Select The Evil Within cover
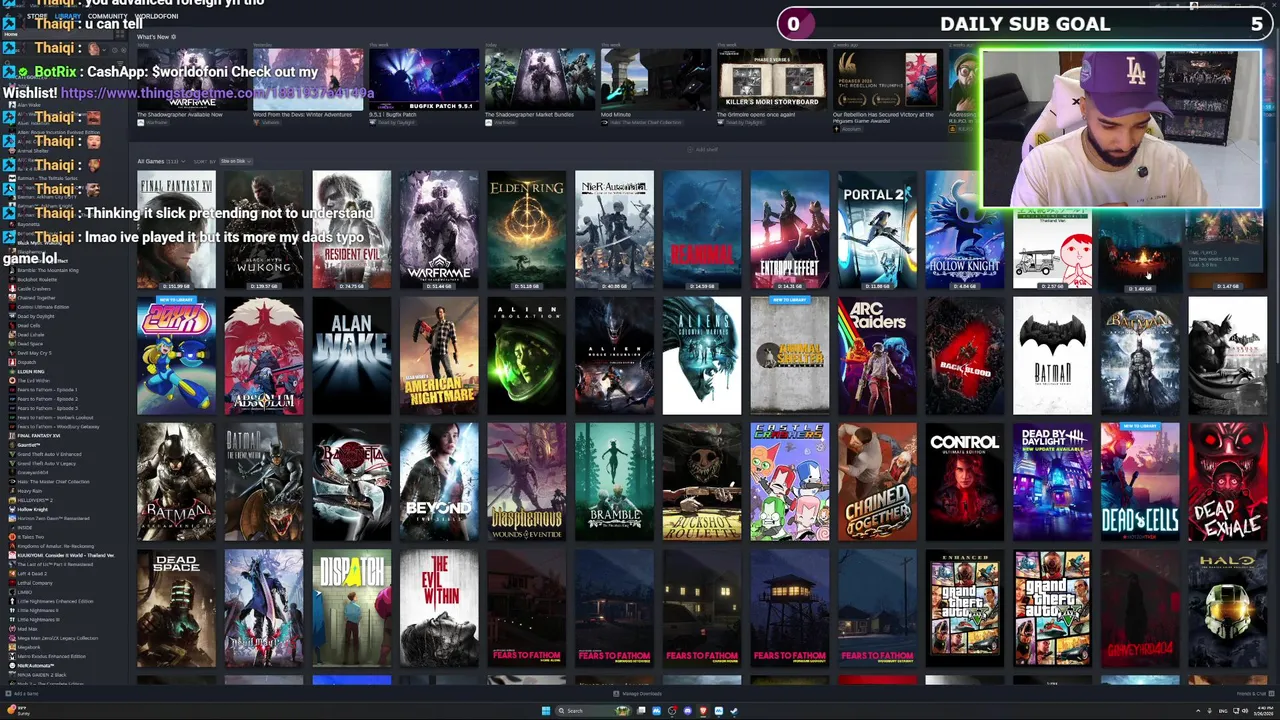Viewport: 1280px width, 720px height. point(439,608)
